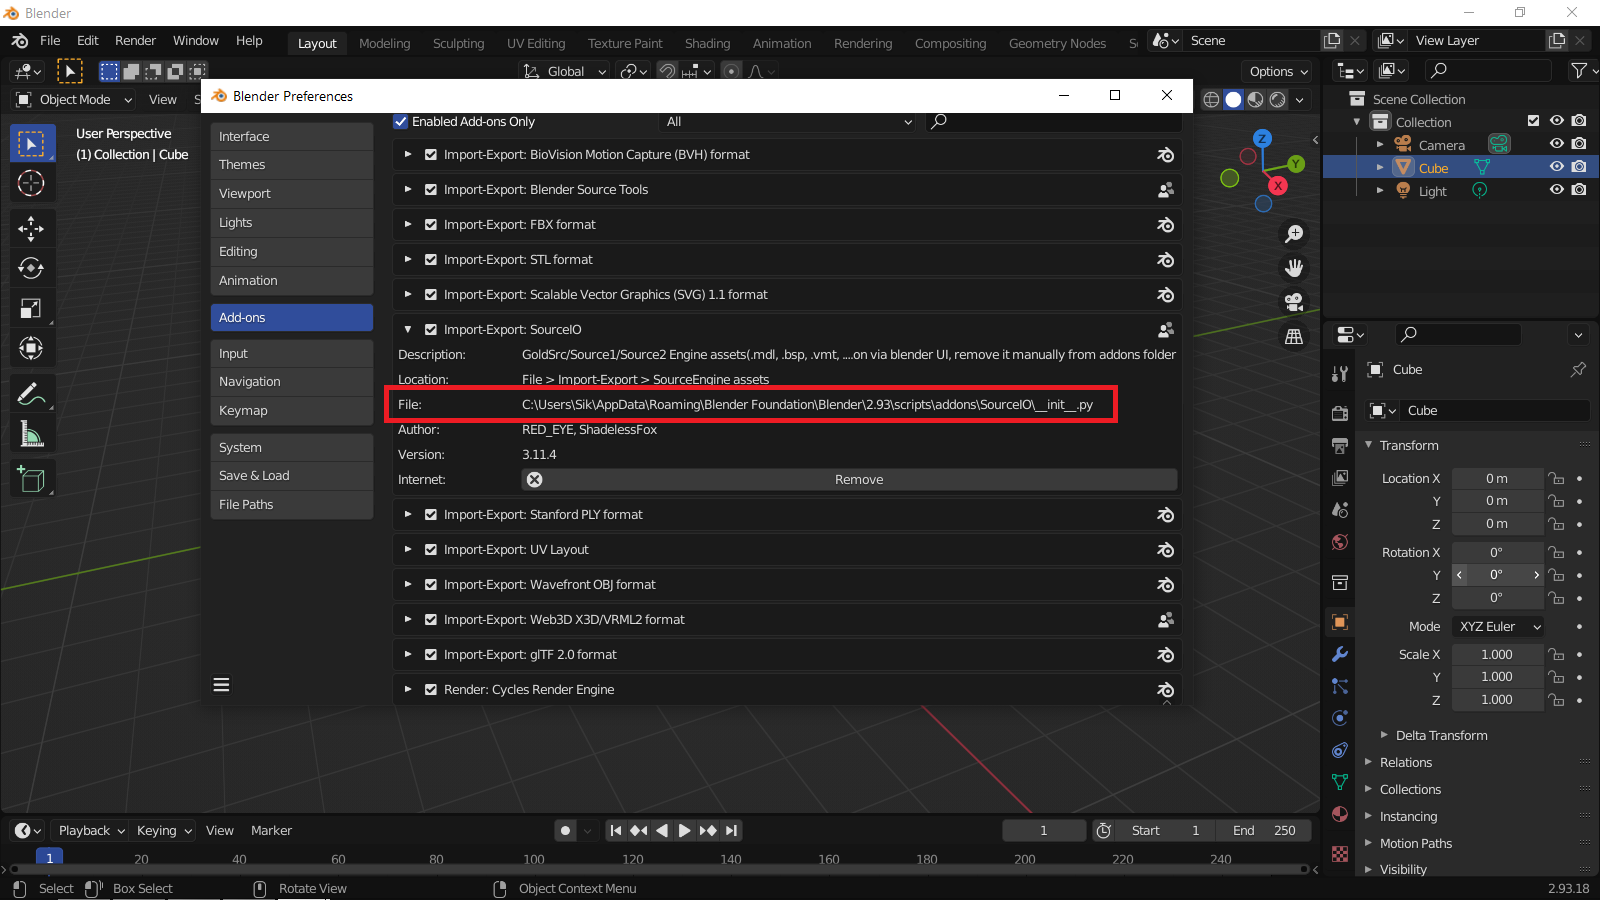Open the Material properties tab
1600x900 pixels.
coord(1340,814)
